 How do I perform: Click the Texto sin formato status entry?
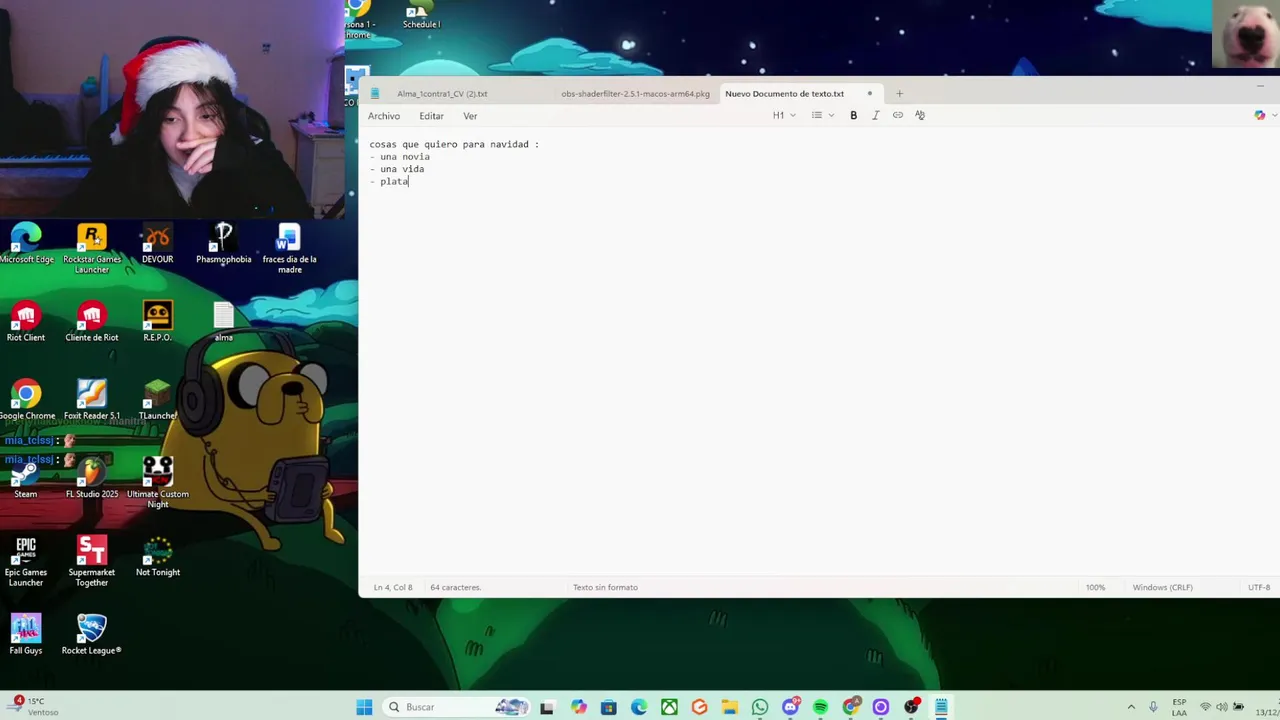[605, 587]
